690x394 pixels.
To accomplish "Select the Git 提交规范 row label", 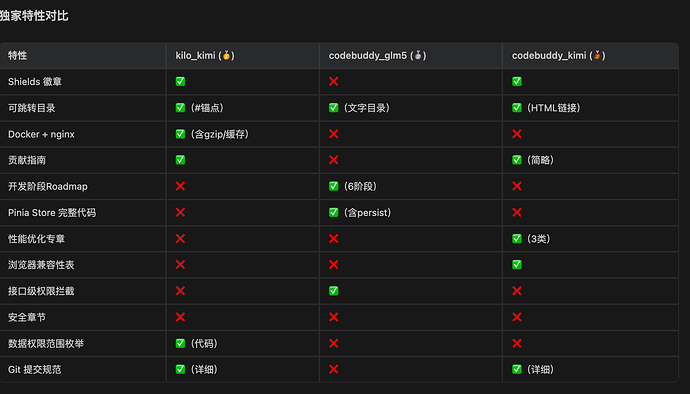I will pos(35,369).
